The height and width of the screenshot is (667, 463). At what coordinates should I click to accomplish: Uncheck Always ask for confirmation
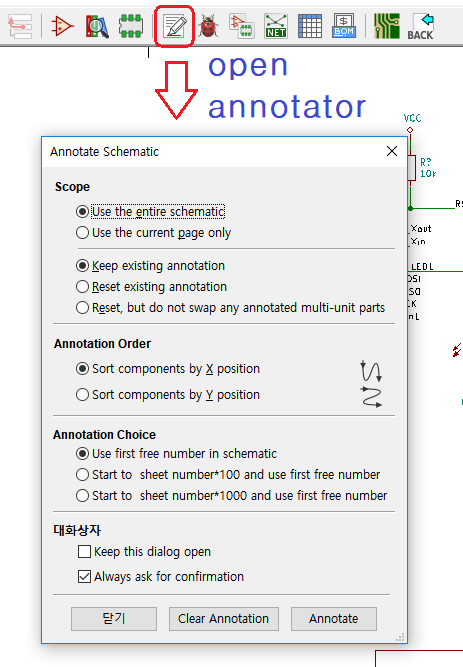[x=161, y=576]
